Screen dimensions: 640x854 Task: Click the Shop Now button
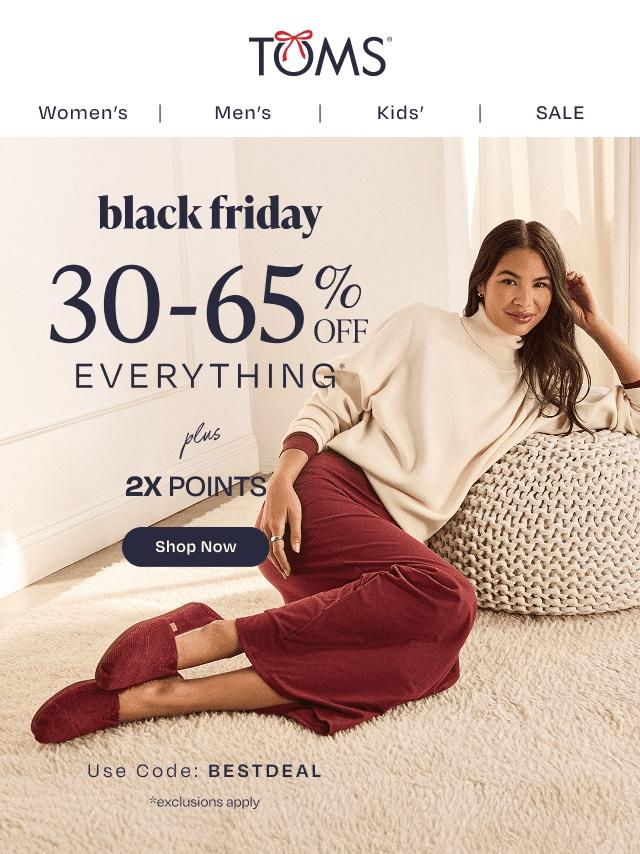(196, 546)
